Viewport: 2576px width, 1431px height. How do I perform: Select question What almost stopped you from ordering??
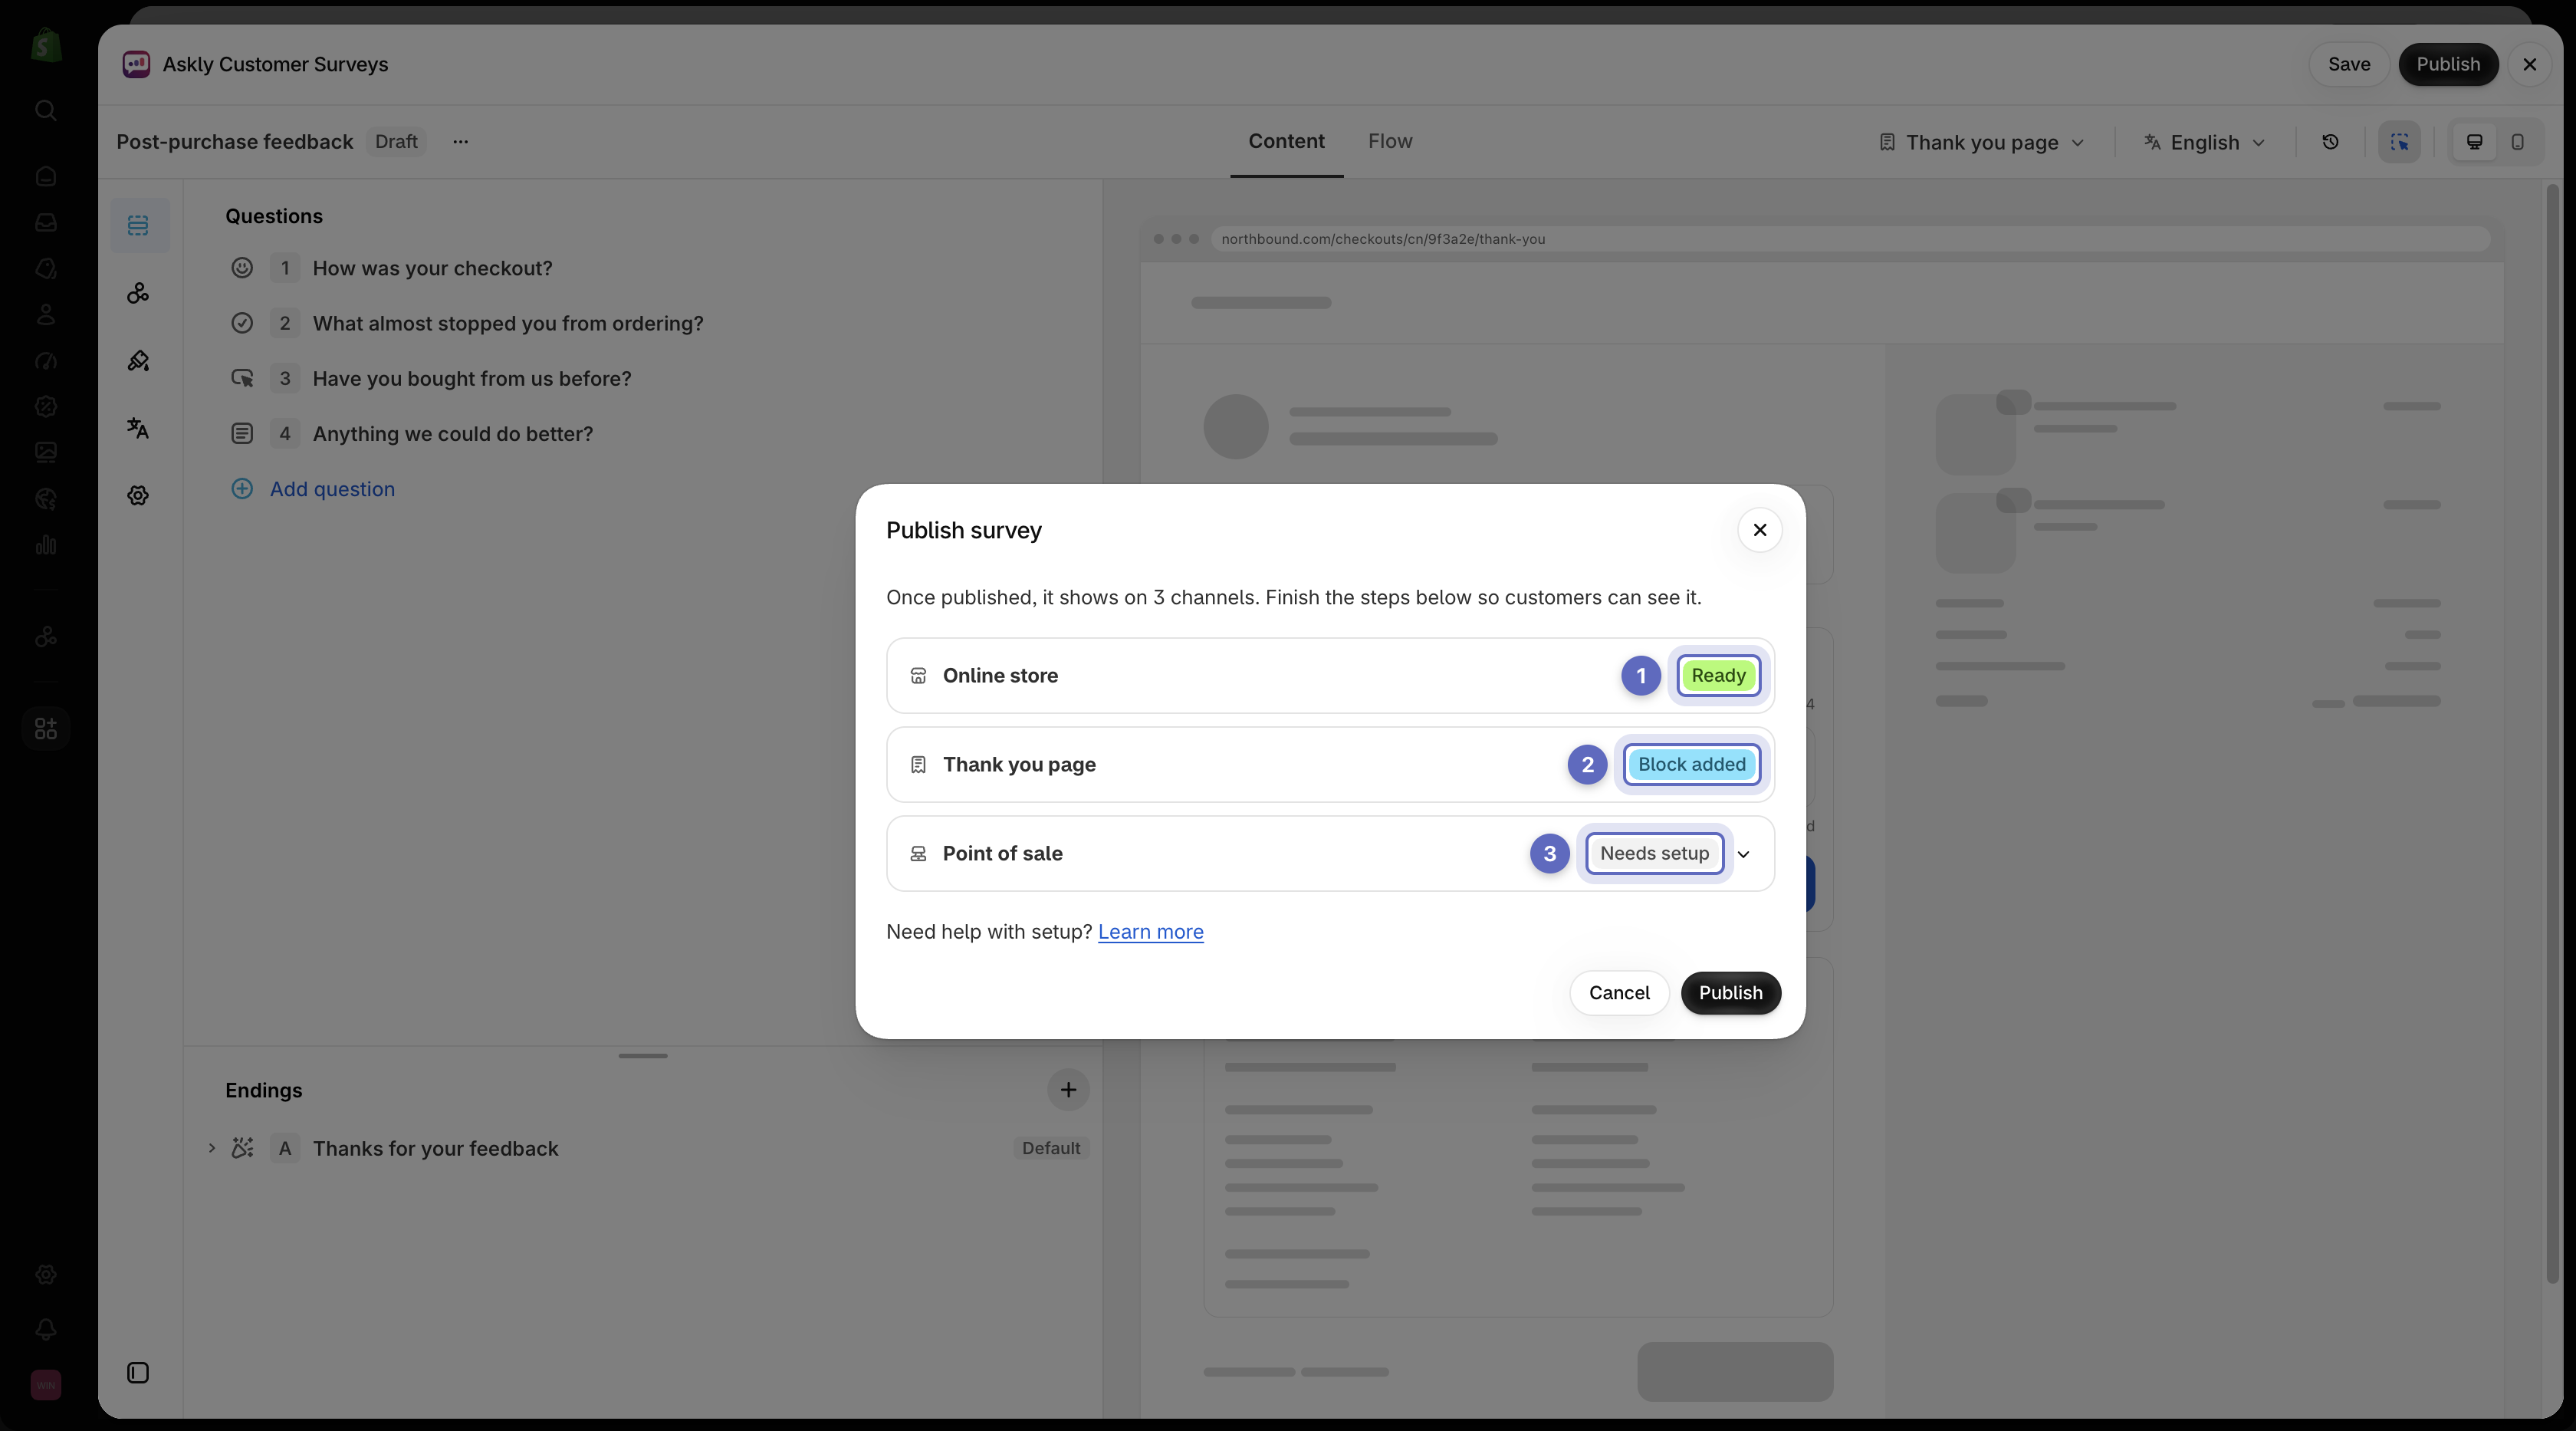(508, 323)
